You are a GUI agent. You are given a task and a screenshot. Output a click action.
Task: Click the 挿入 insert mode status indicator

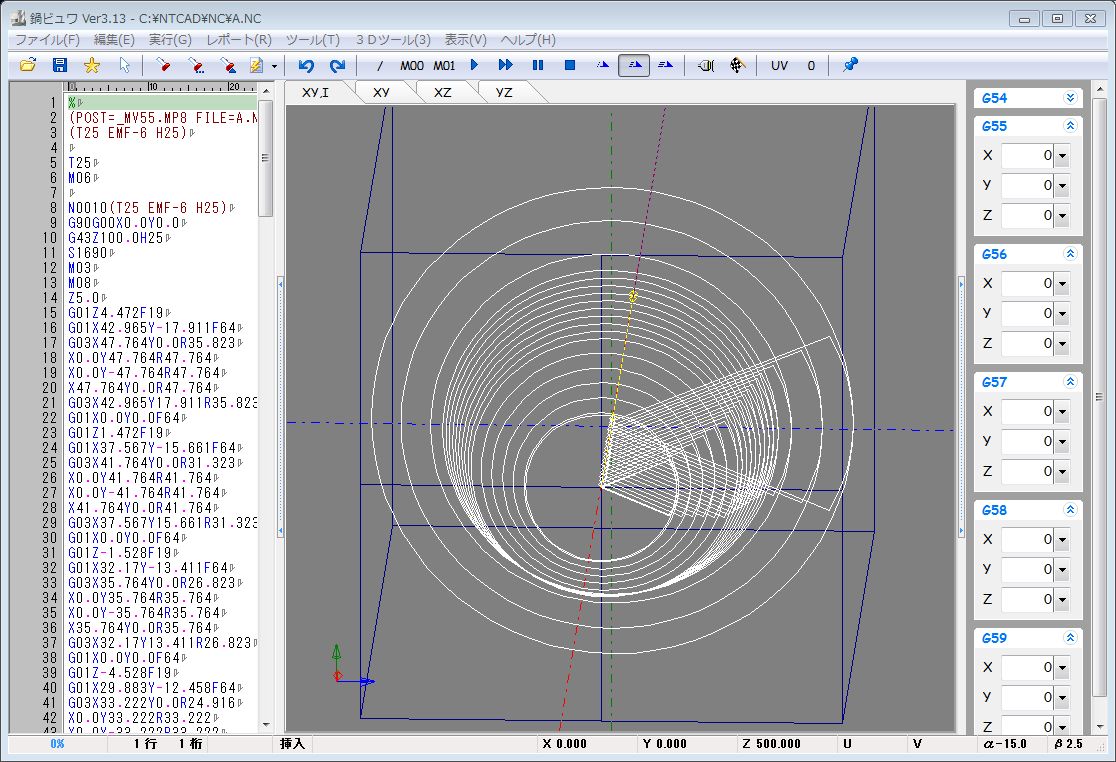click(x=292, y=744)
